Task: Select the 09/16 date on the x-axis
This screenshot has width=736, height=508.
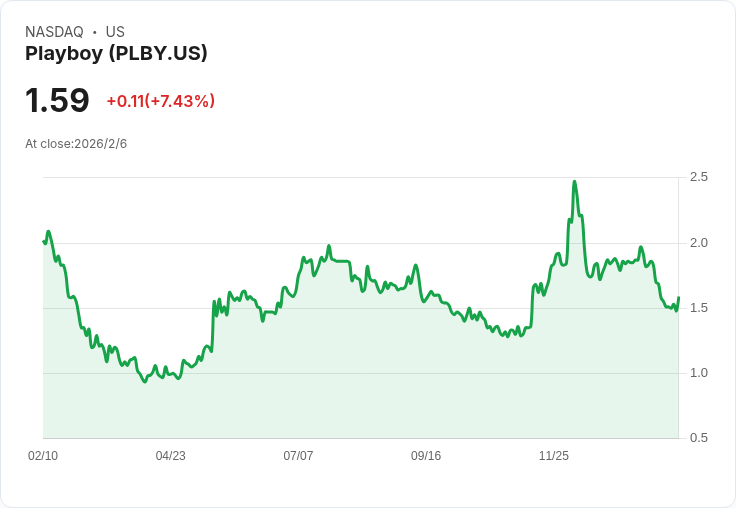Action: [x=426, y=456]
